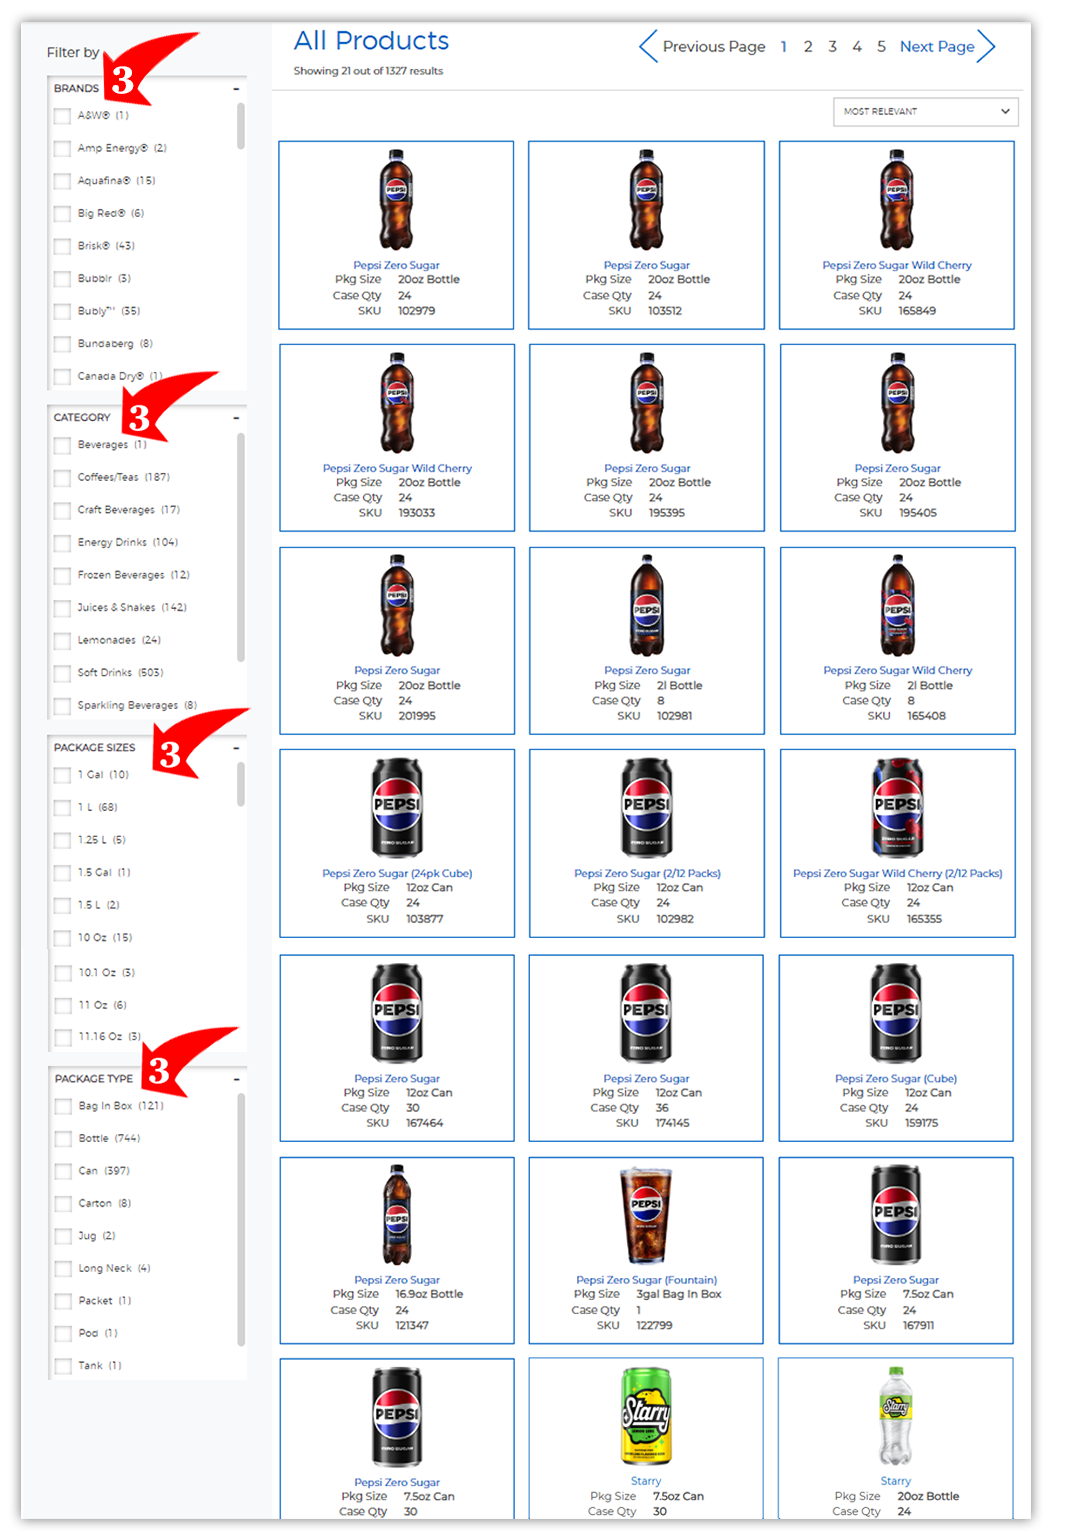Tick the Lemonades category checkbox

click(x=62, y=640)
